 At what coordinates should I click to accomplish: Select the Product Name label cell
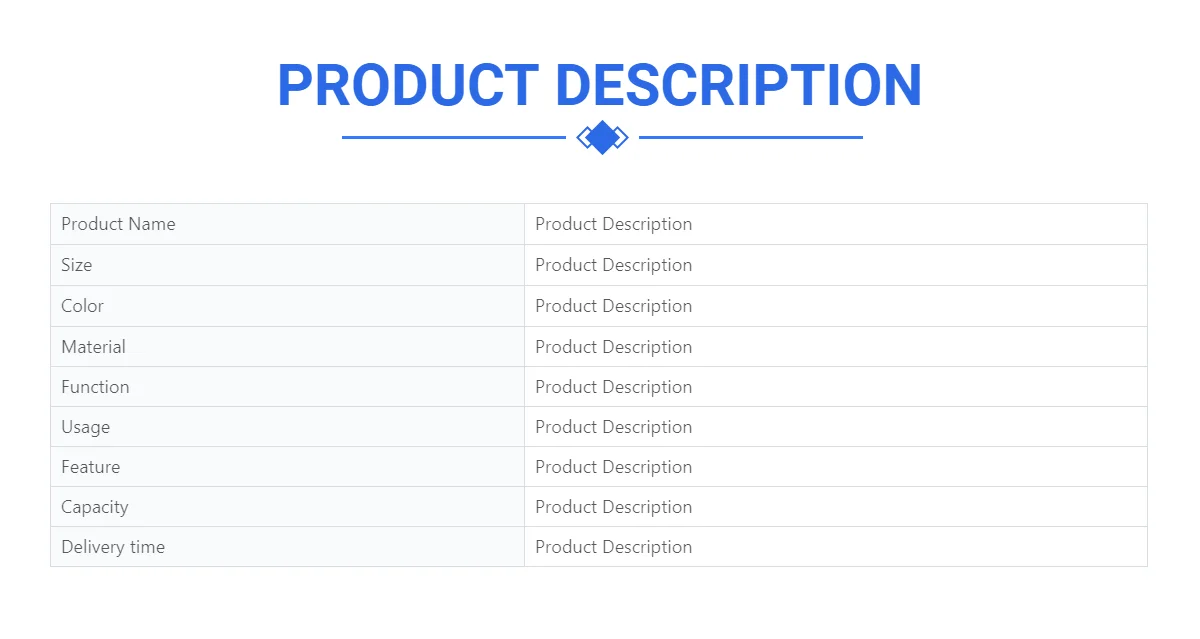(x=118, y=224)
